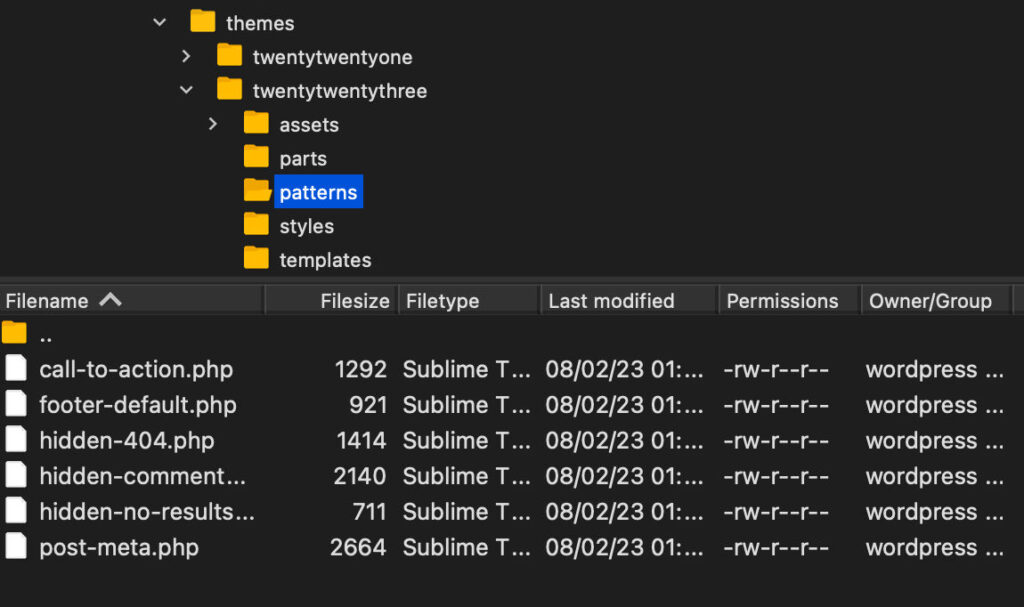Select the twentytwentythree tree label

(x=339, y=91)
